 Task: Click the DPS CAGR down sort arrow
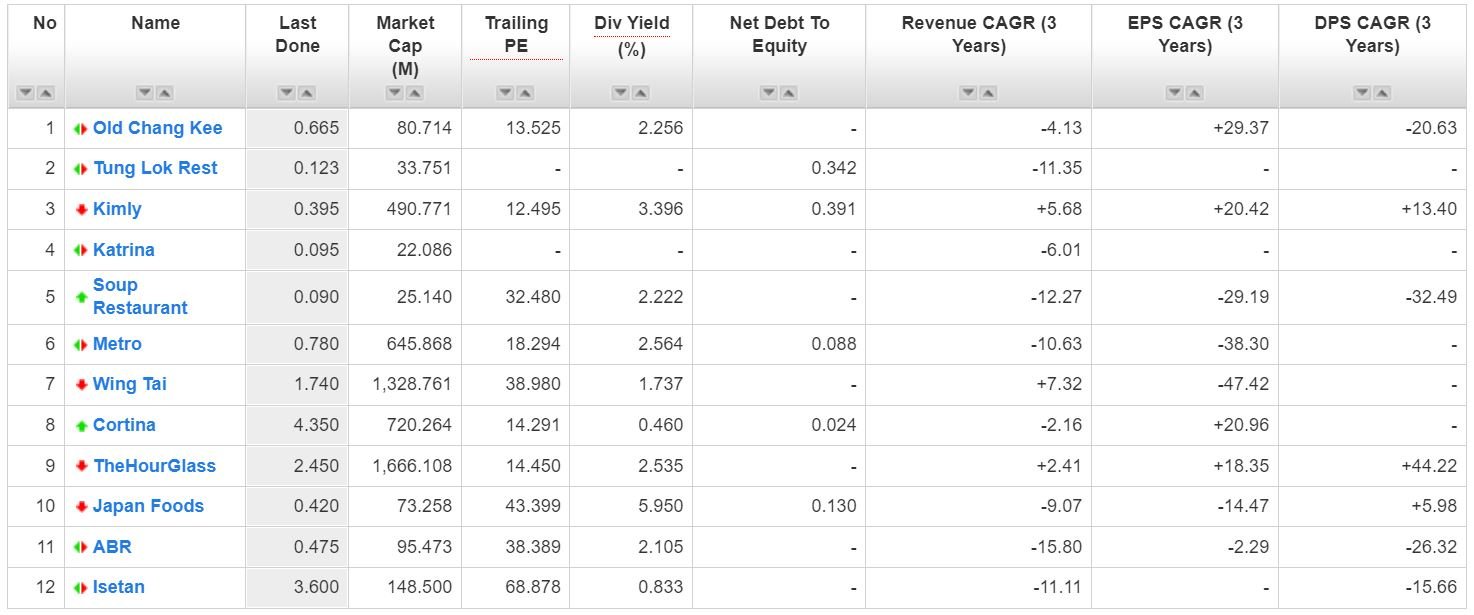point(1362,93)
